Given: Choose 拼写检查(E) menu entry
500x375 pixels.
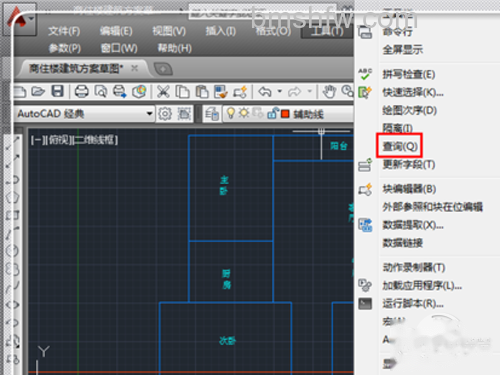Looking at the screenshot, I should pos(409,74).
